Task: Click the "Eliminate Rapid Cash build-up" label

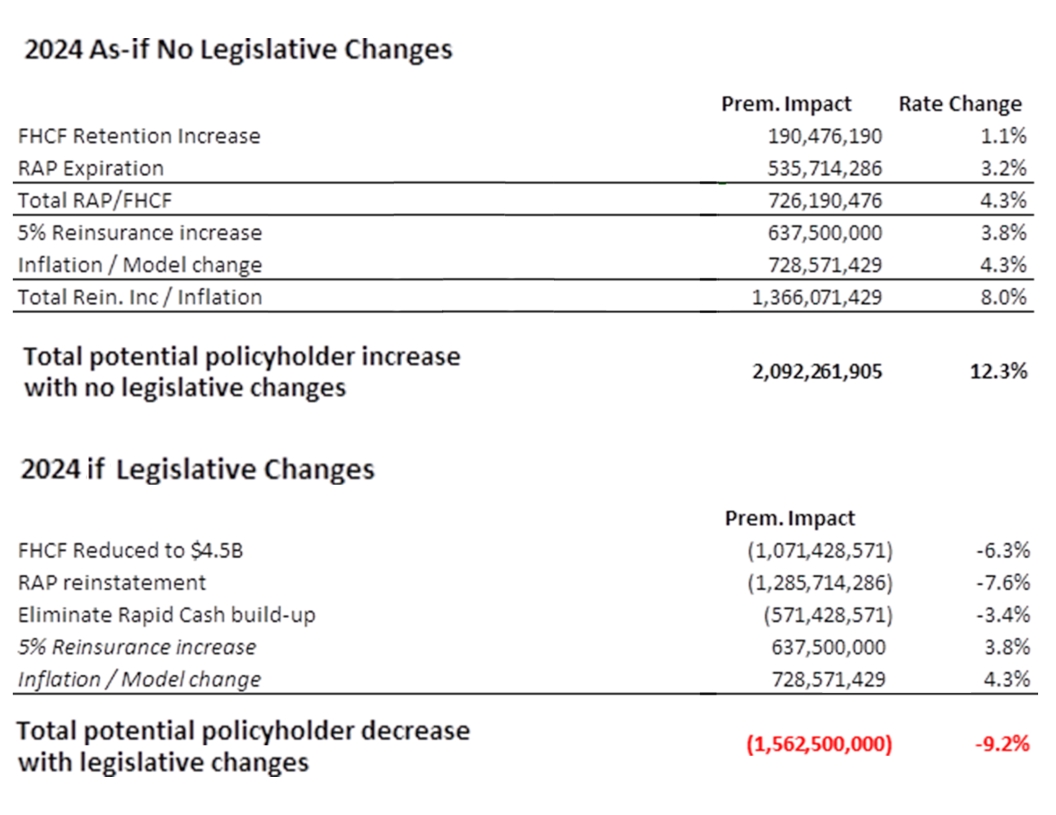Action: pos(166,614)
